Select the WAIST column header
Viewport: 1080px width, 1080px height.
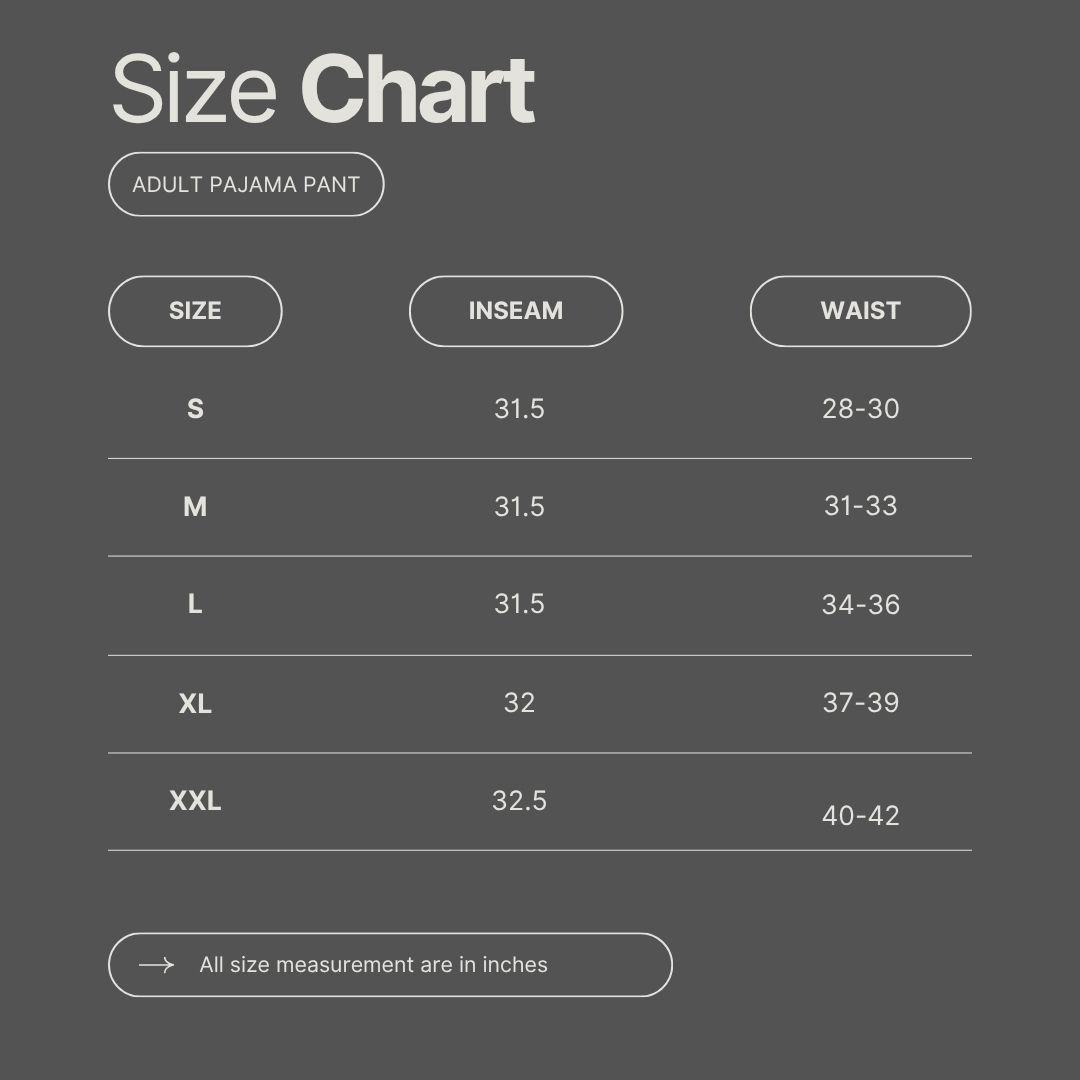point(860,311)
